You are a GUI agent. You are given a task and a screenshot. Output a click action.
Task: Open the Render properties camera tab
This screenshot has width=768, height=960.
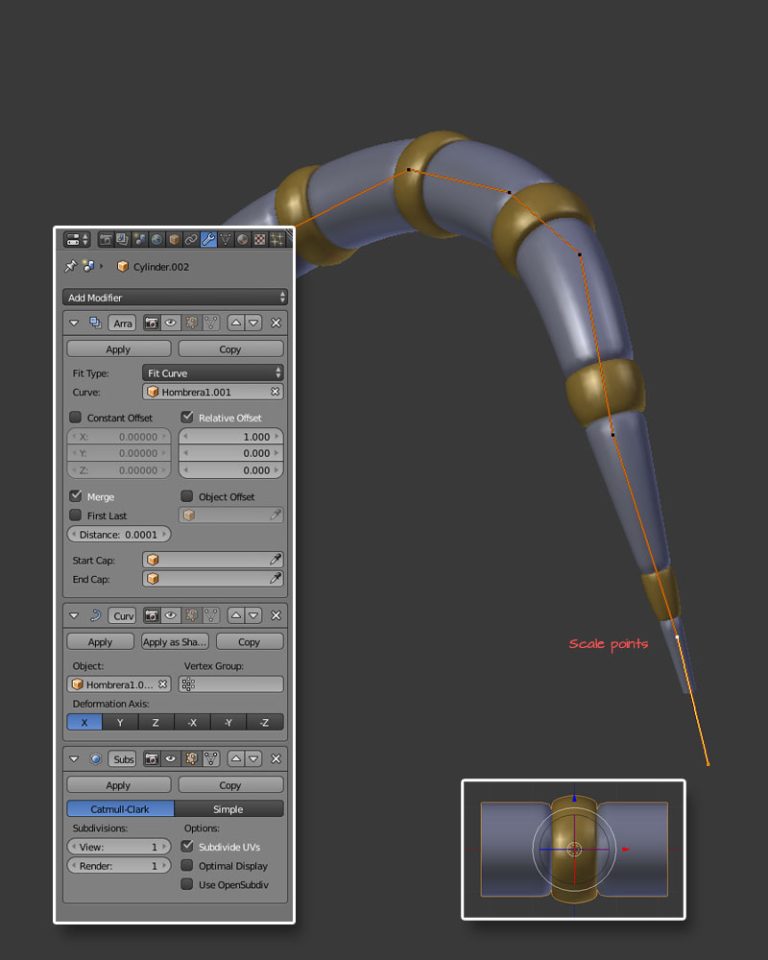tap(105, 240)
